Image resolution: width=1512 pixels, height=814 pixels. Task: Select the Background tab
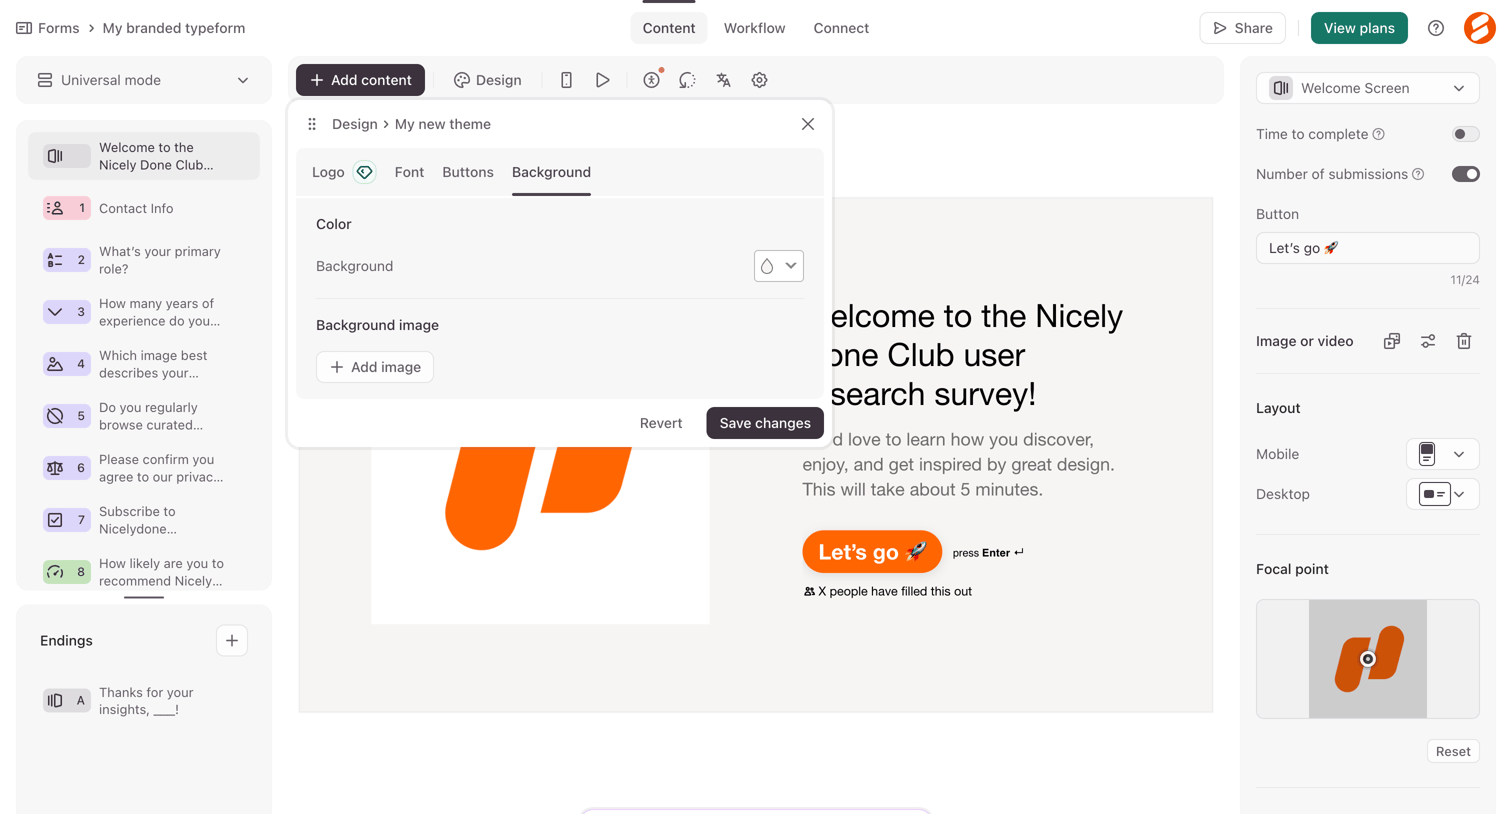click(551, 172)
